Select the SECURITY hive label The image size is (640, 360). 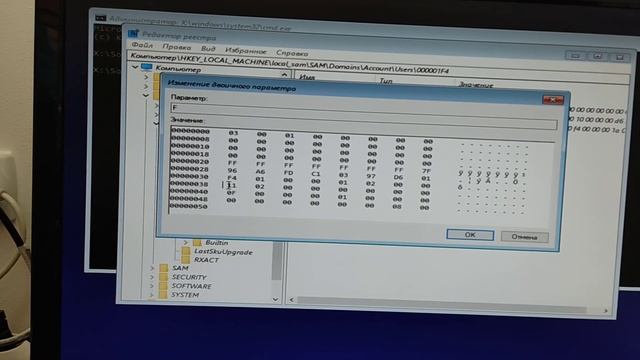point(189,277)
